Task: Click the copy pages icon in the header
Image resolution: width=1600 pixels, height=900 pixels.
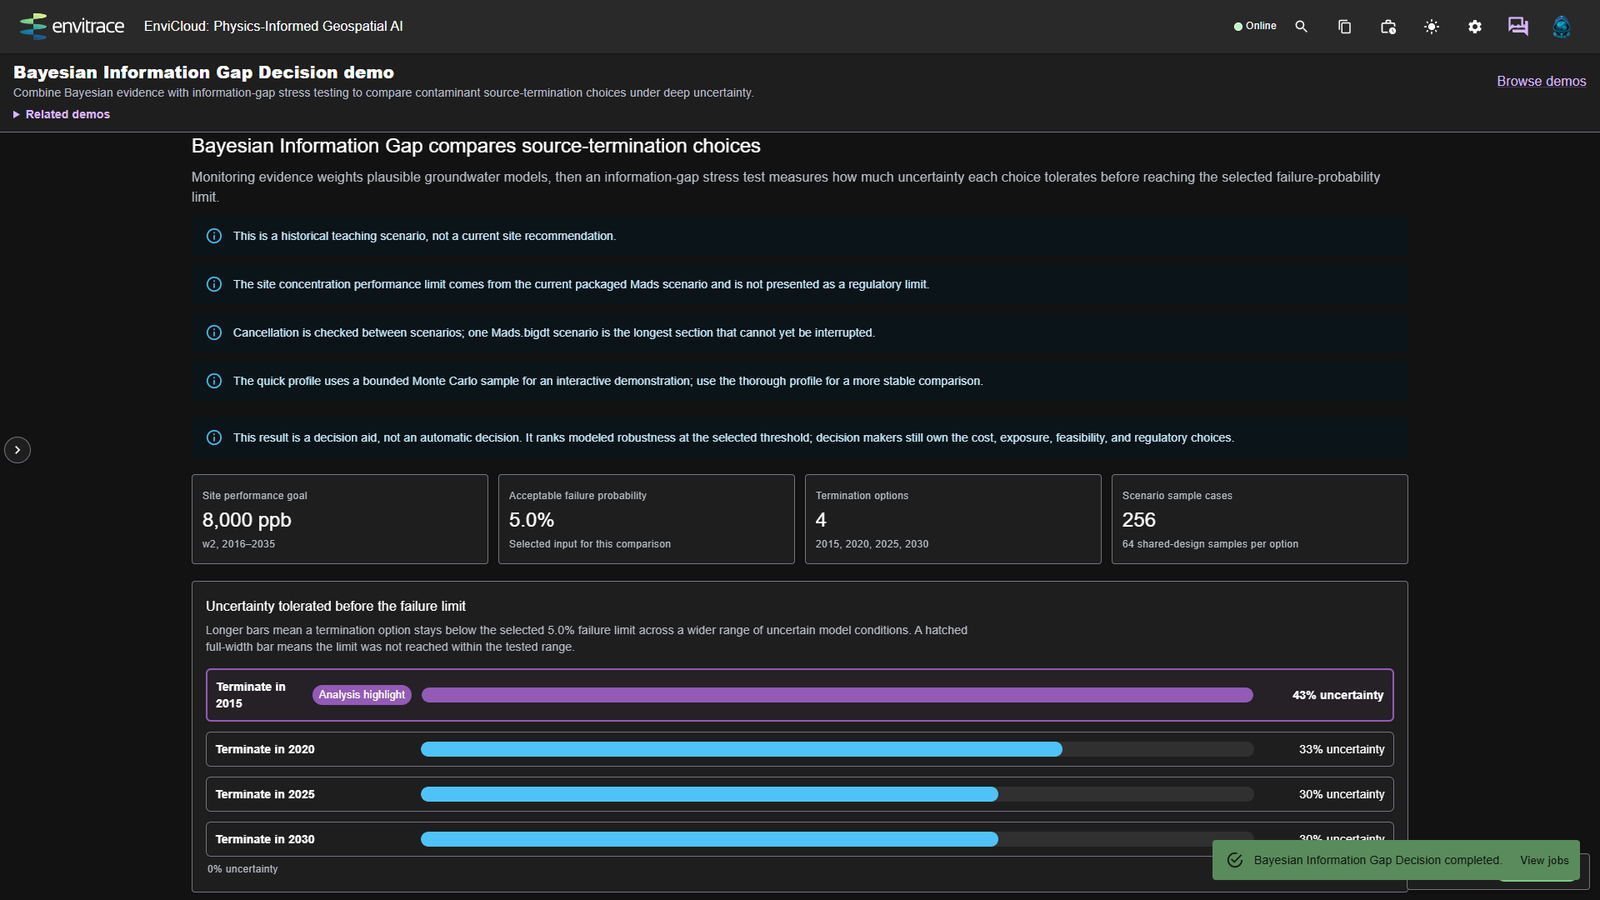Action: (1344, 26)
